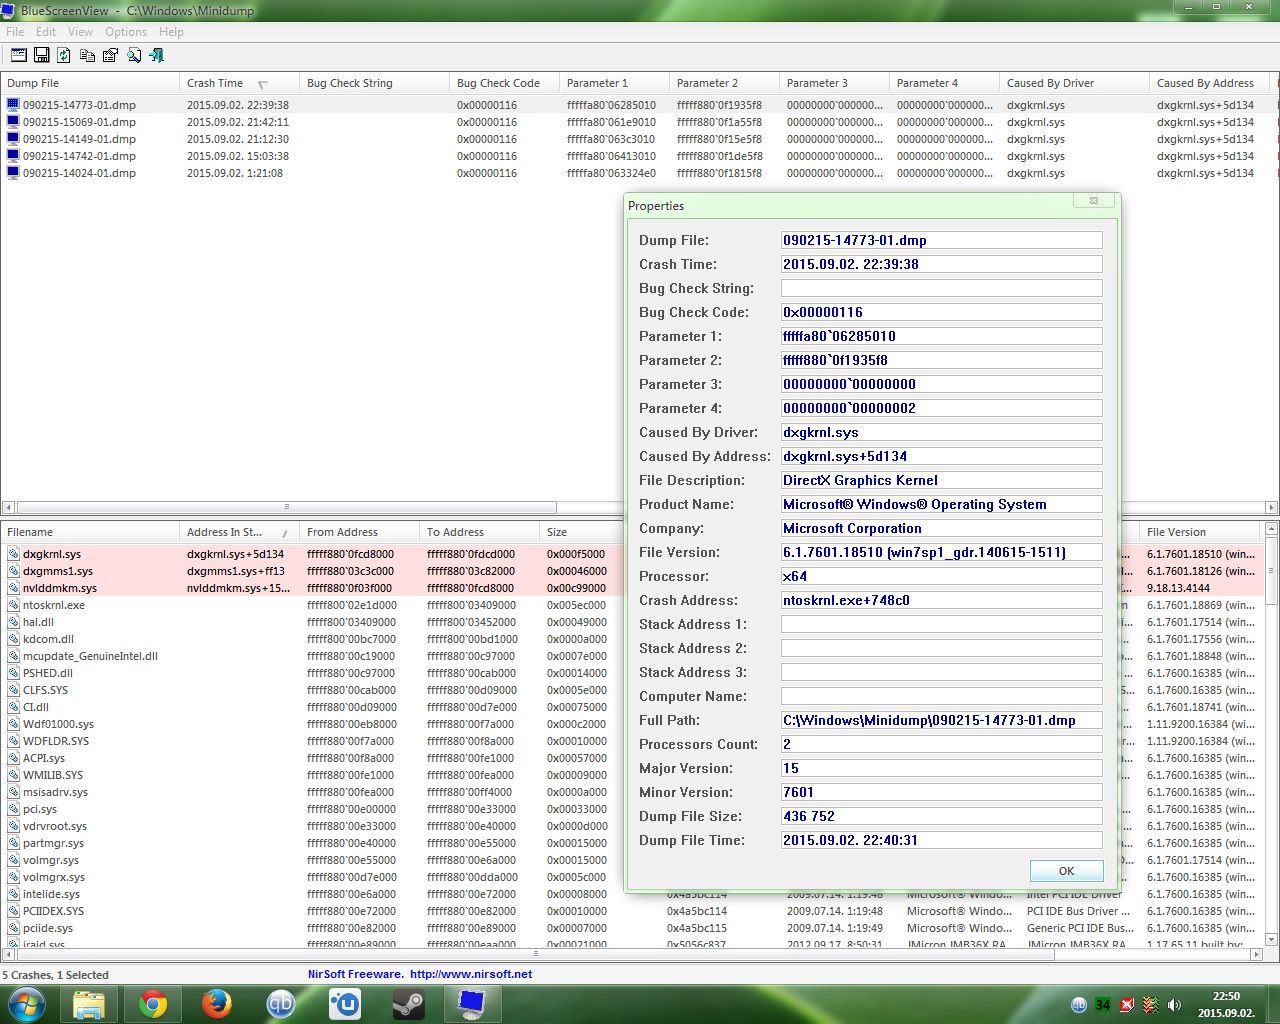
Task: Open the nirsoft.net link in status bar
Action: pos(471,974)
